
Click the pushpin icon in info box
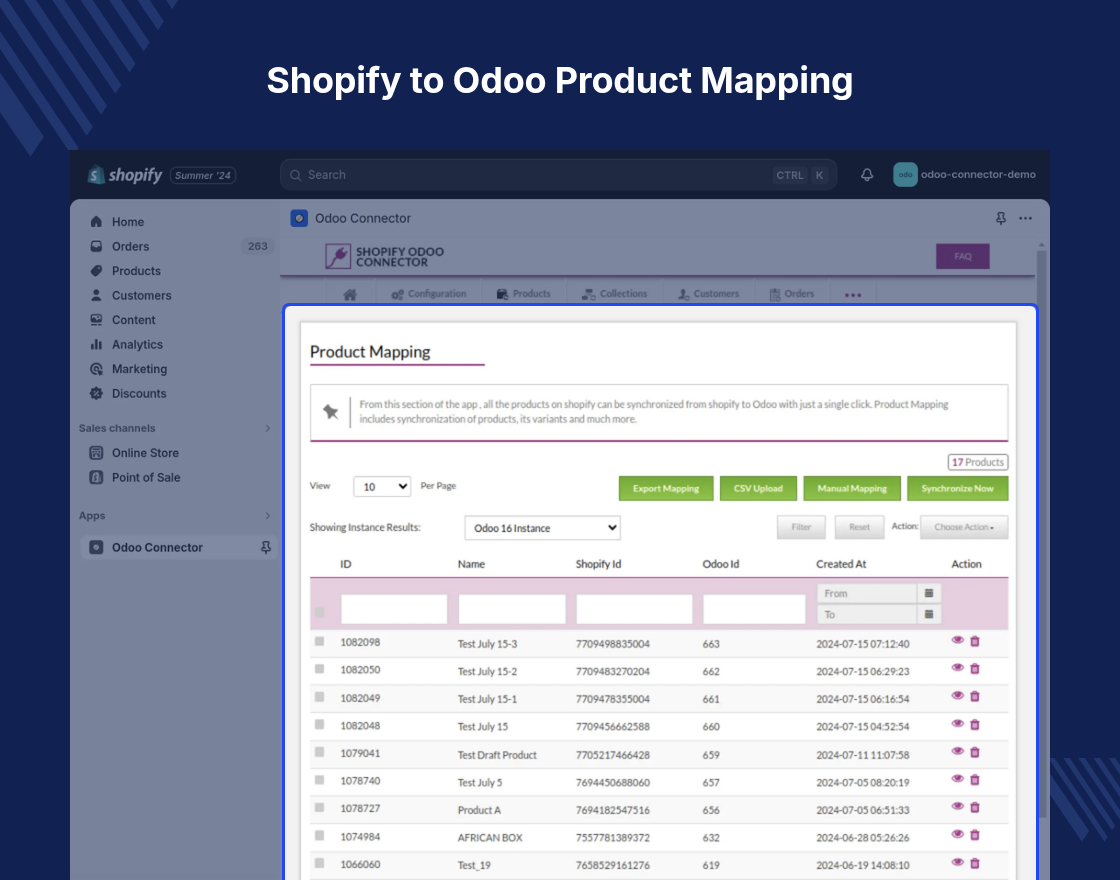330,411
